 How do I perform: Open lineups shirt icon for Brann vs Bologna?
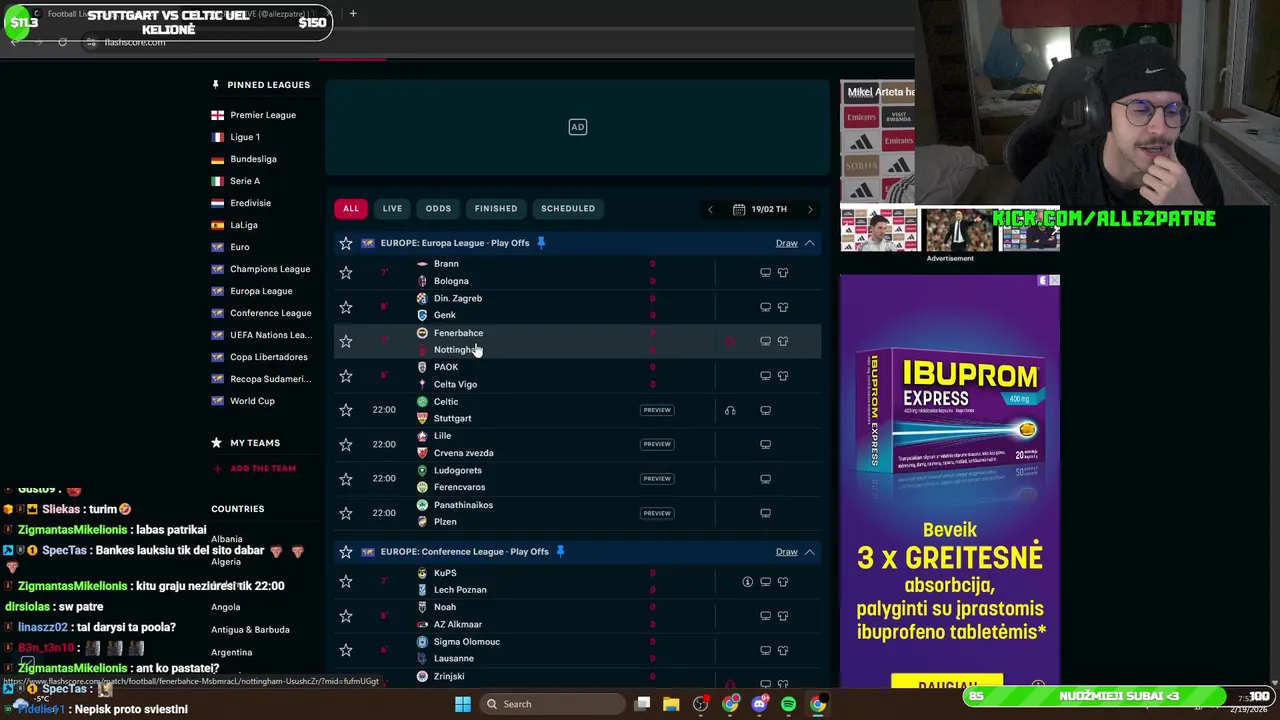click(783, 272)
